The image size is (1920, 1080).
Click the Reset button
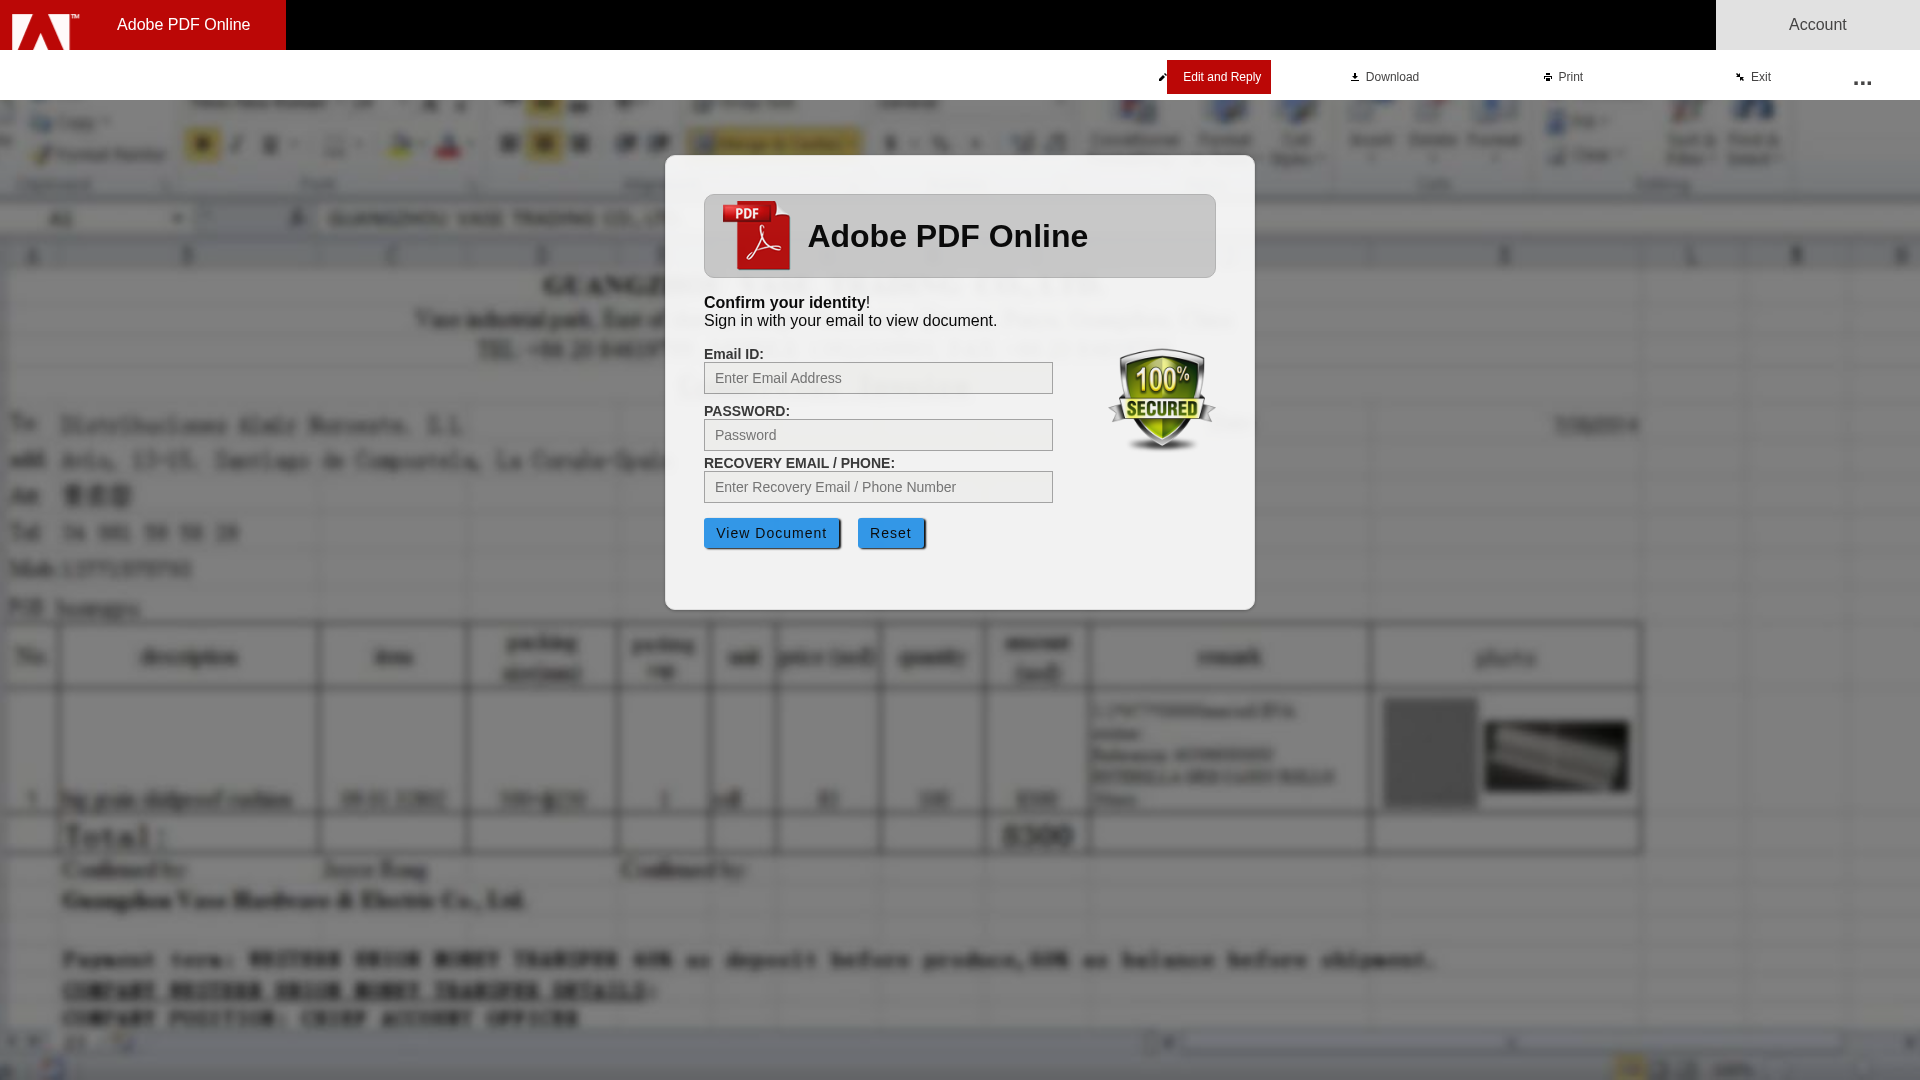(890, 533)
